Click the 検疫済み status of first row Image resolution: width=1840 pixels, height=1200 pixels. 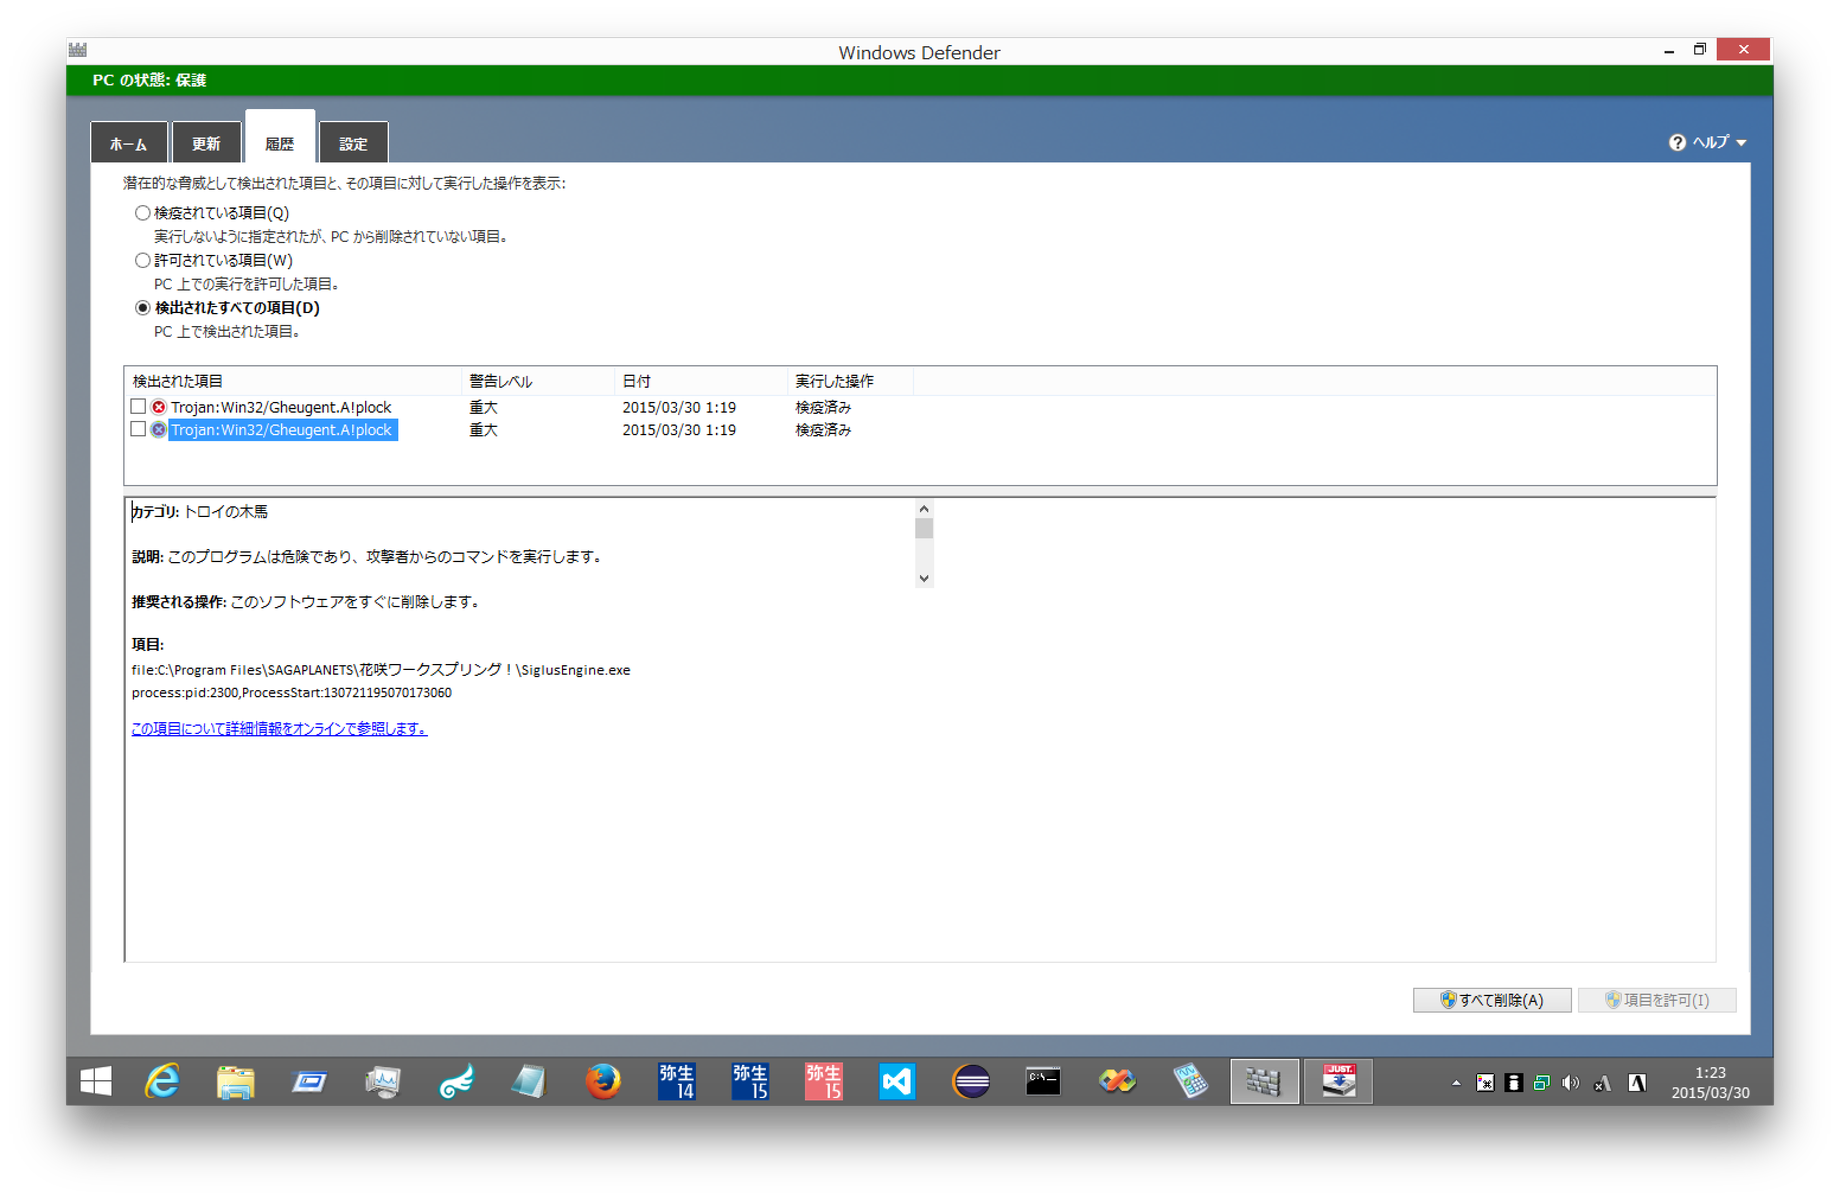[823, 407]
